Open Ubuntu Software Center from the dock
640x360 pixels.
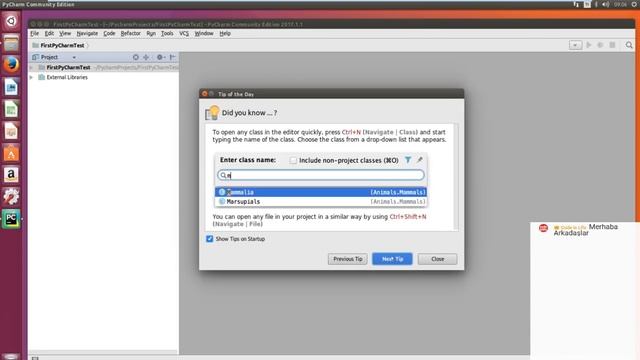pyautogui.click(x=11, y=153)
